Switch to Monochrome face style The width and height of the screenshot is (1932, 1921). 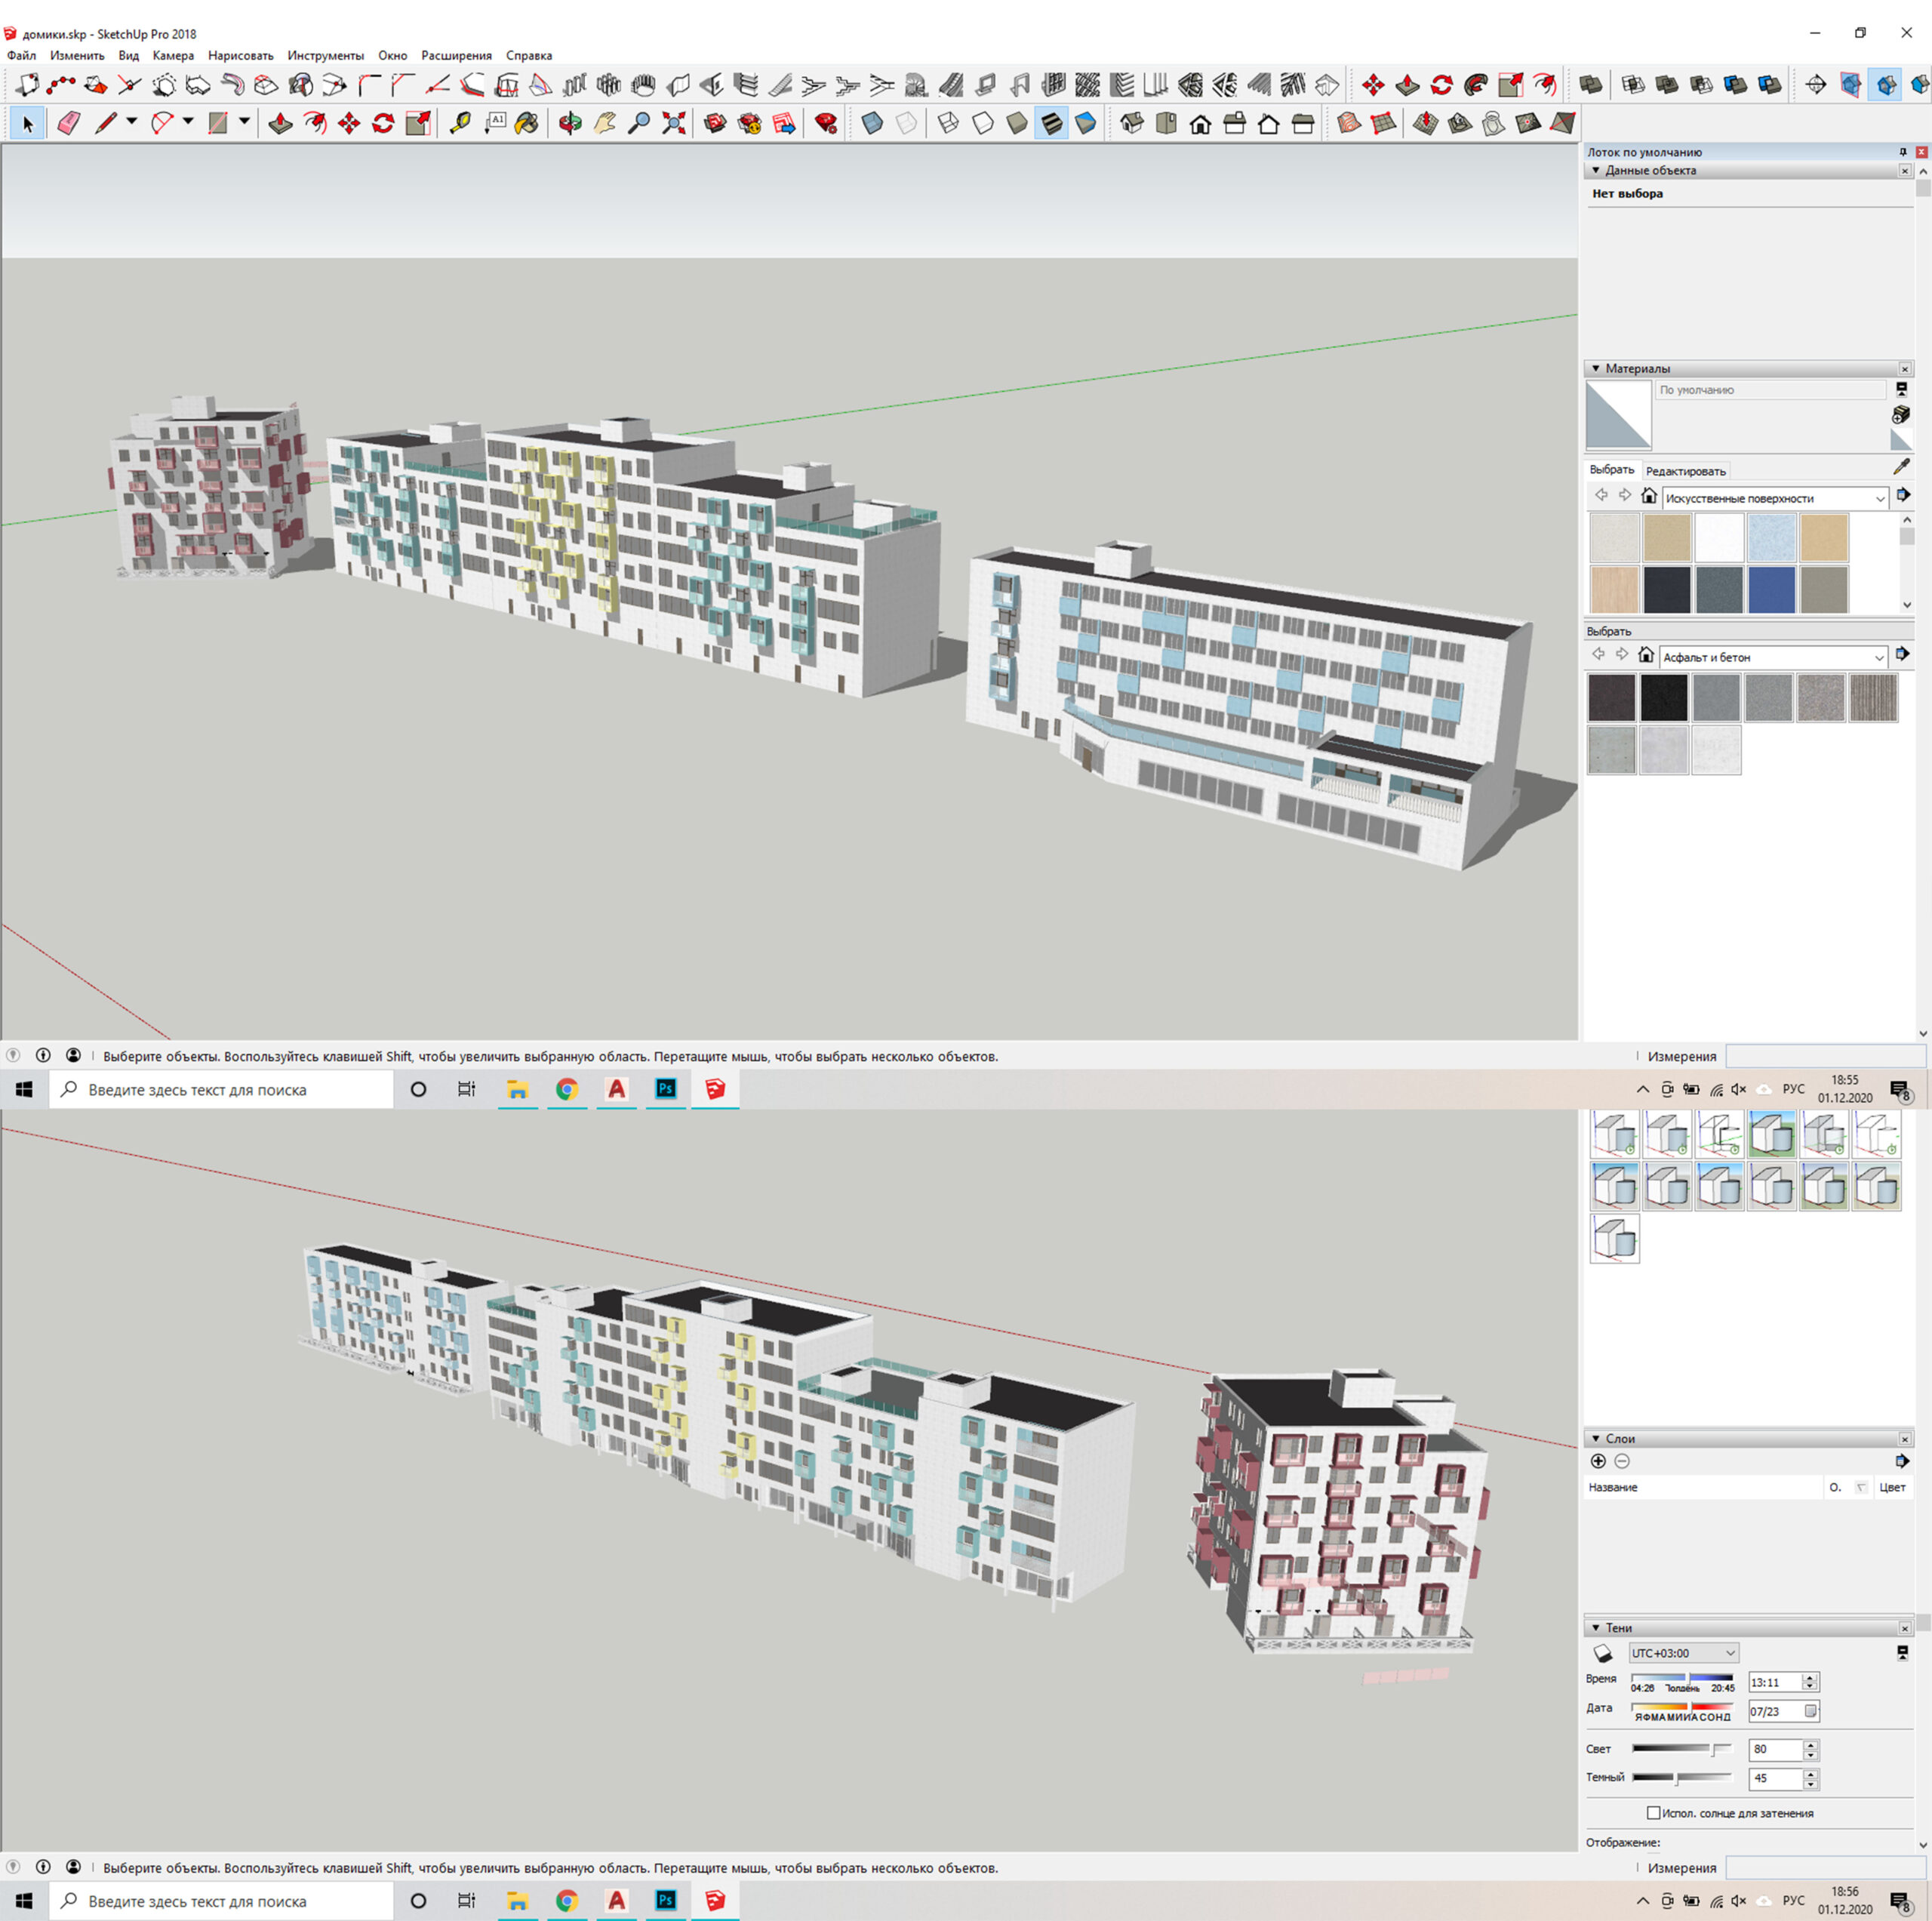point(1085,123)
